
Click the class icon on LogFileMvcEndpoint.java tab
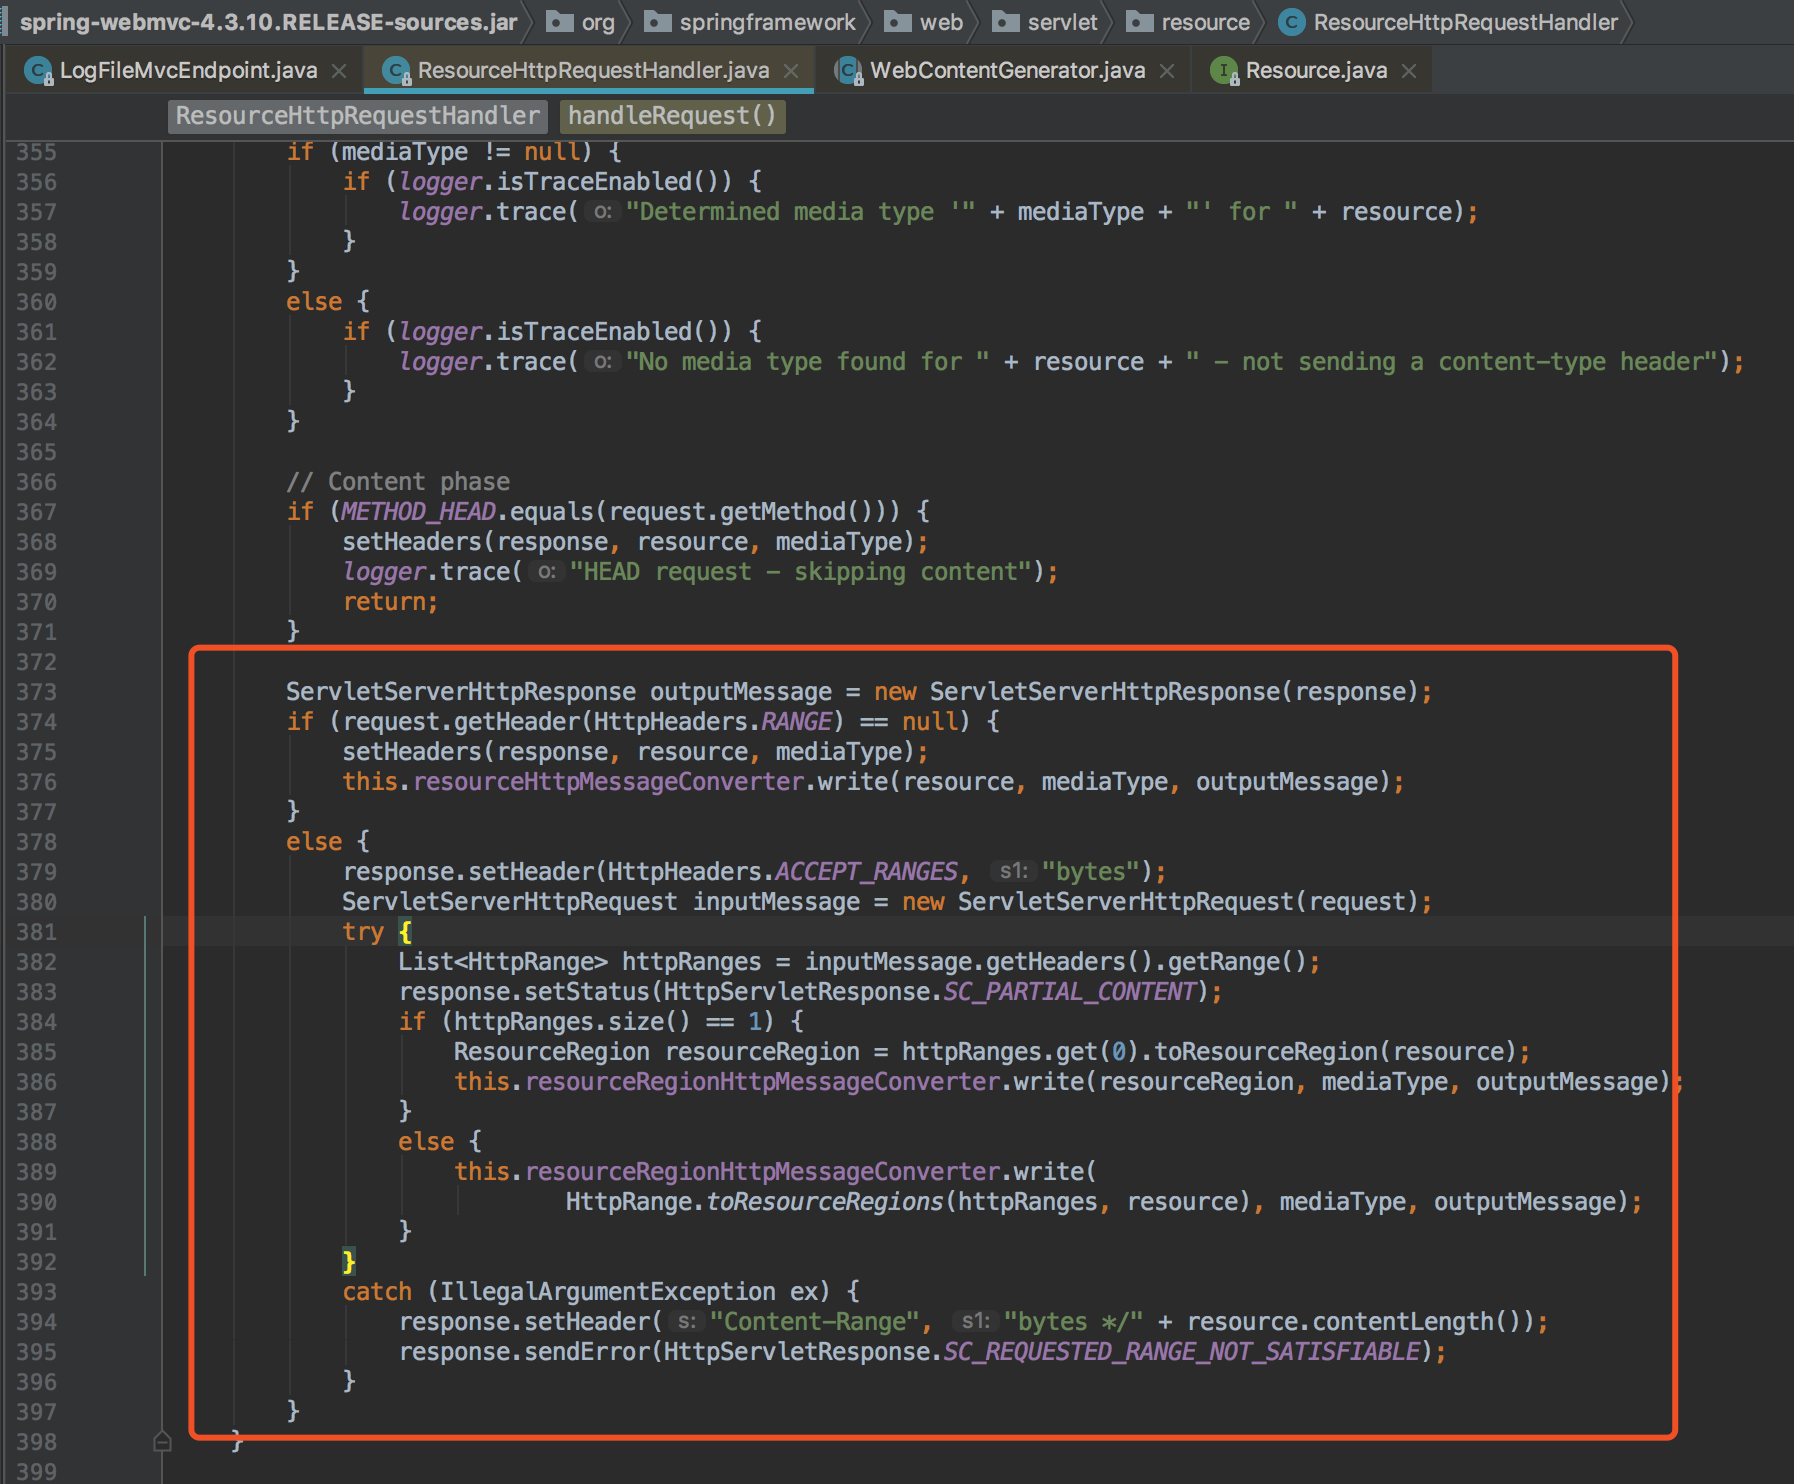pyautogui.click(x=38, y=70)
